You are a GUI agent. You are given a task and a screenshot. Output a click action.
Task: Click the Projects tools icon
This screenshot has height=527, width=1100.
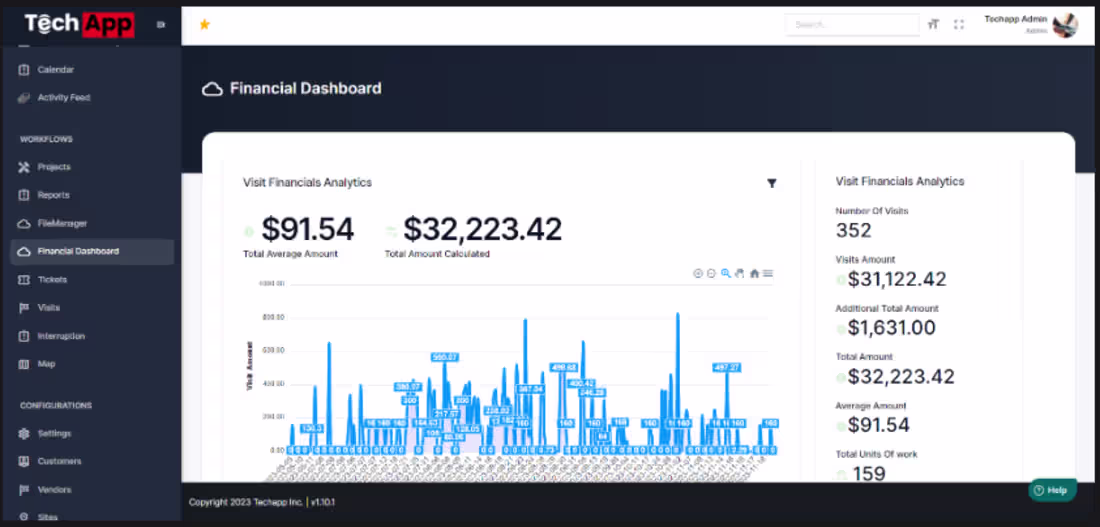(24, 167)
